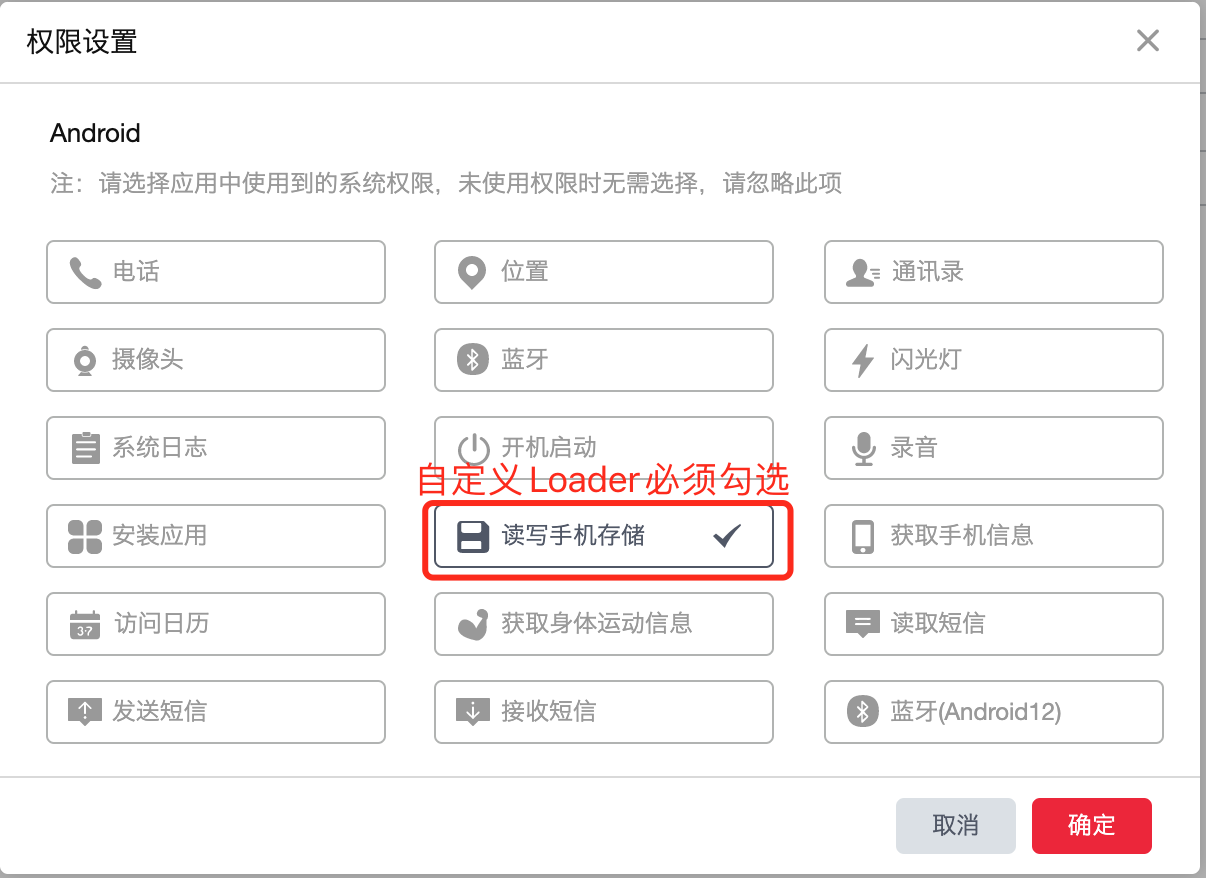Enable the 系统日志 permission option
Viewport: 1206px width, 878px height.
(x=215, y=448)
